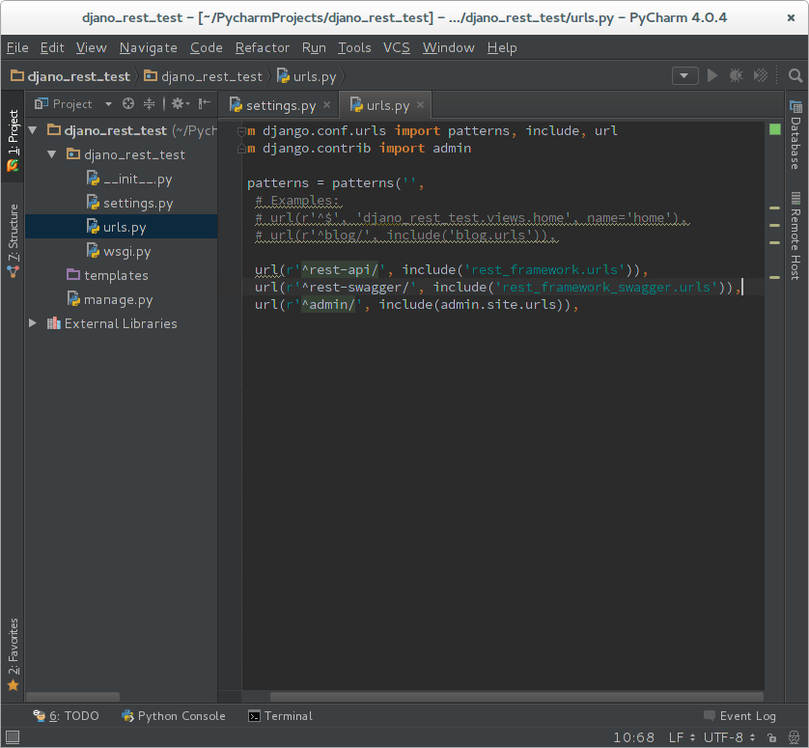Image resolution: width=809 pixels, height=748 pixels.
Task: Open Search Everywhere magnifier icon
Action: 795,76
